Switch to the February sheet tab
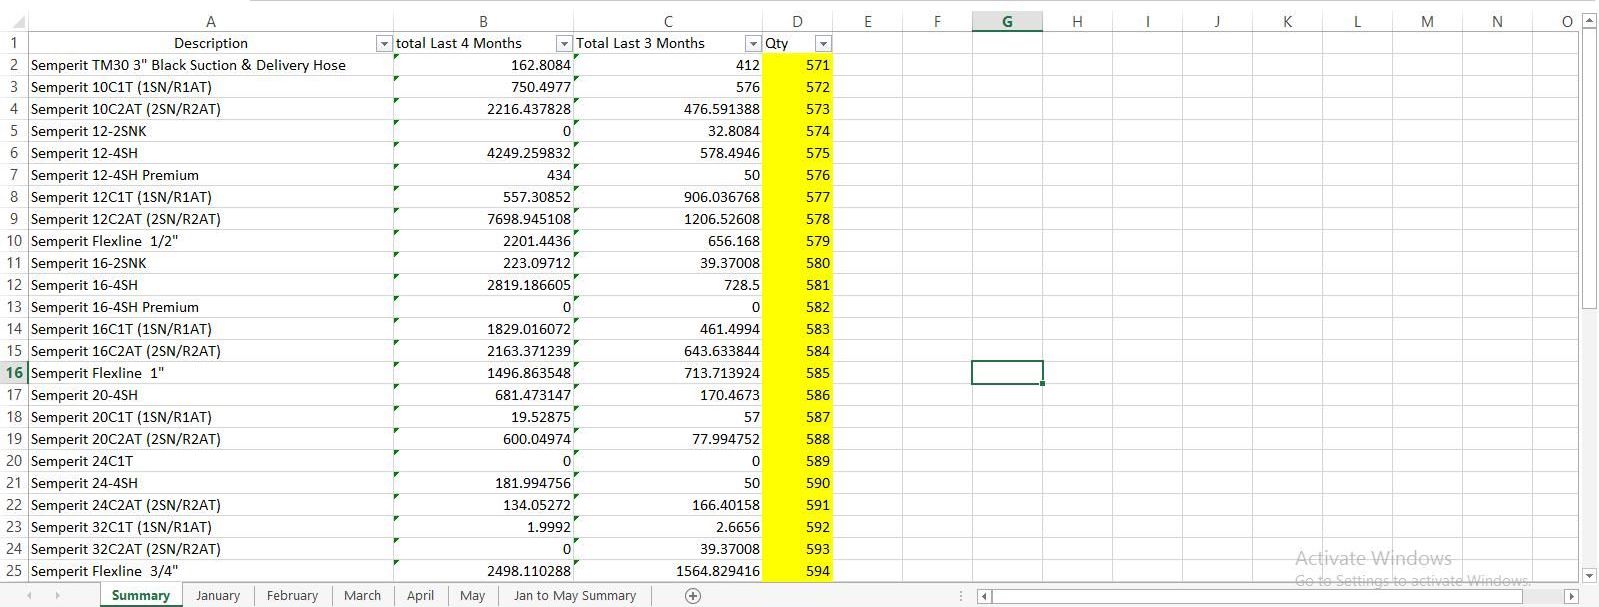The width and height of the screenshot is (1599, 607). 292,595
